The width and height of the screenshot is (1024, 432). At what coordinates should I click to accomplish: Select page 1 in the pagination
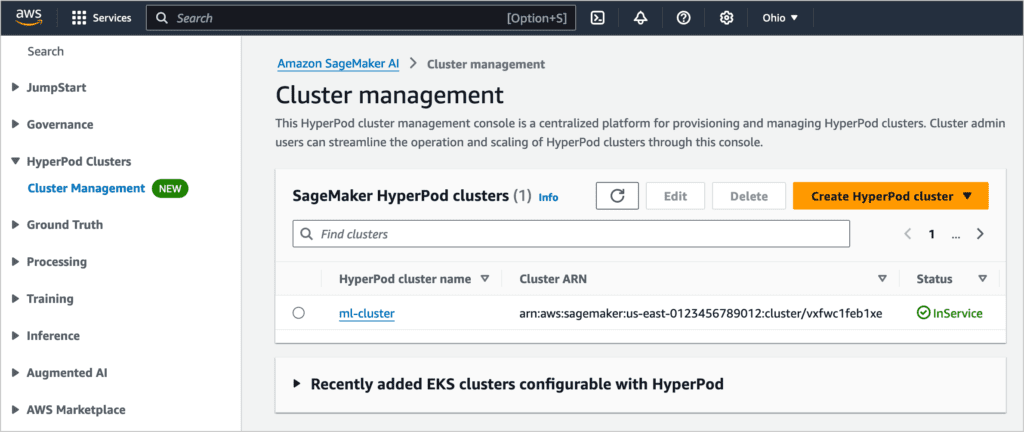coord(932,234)
